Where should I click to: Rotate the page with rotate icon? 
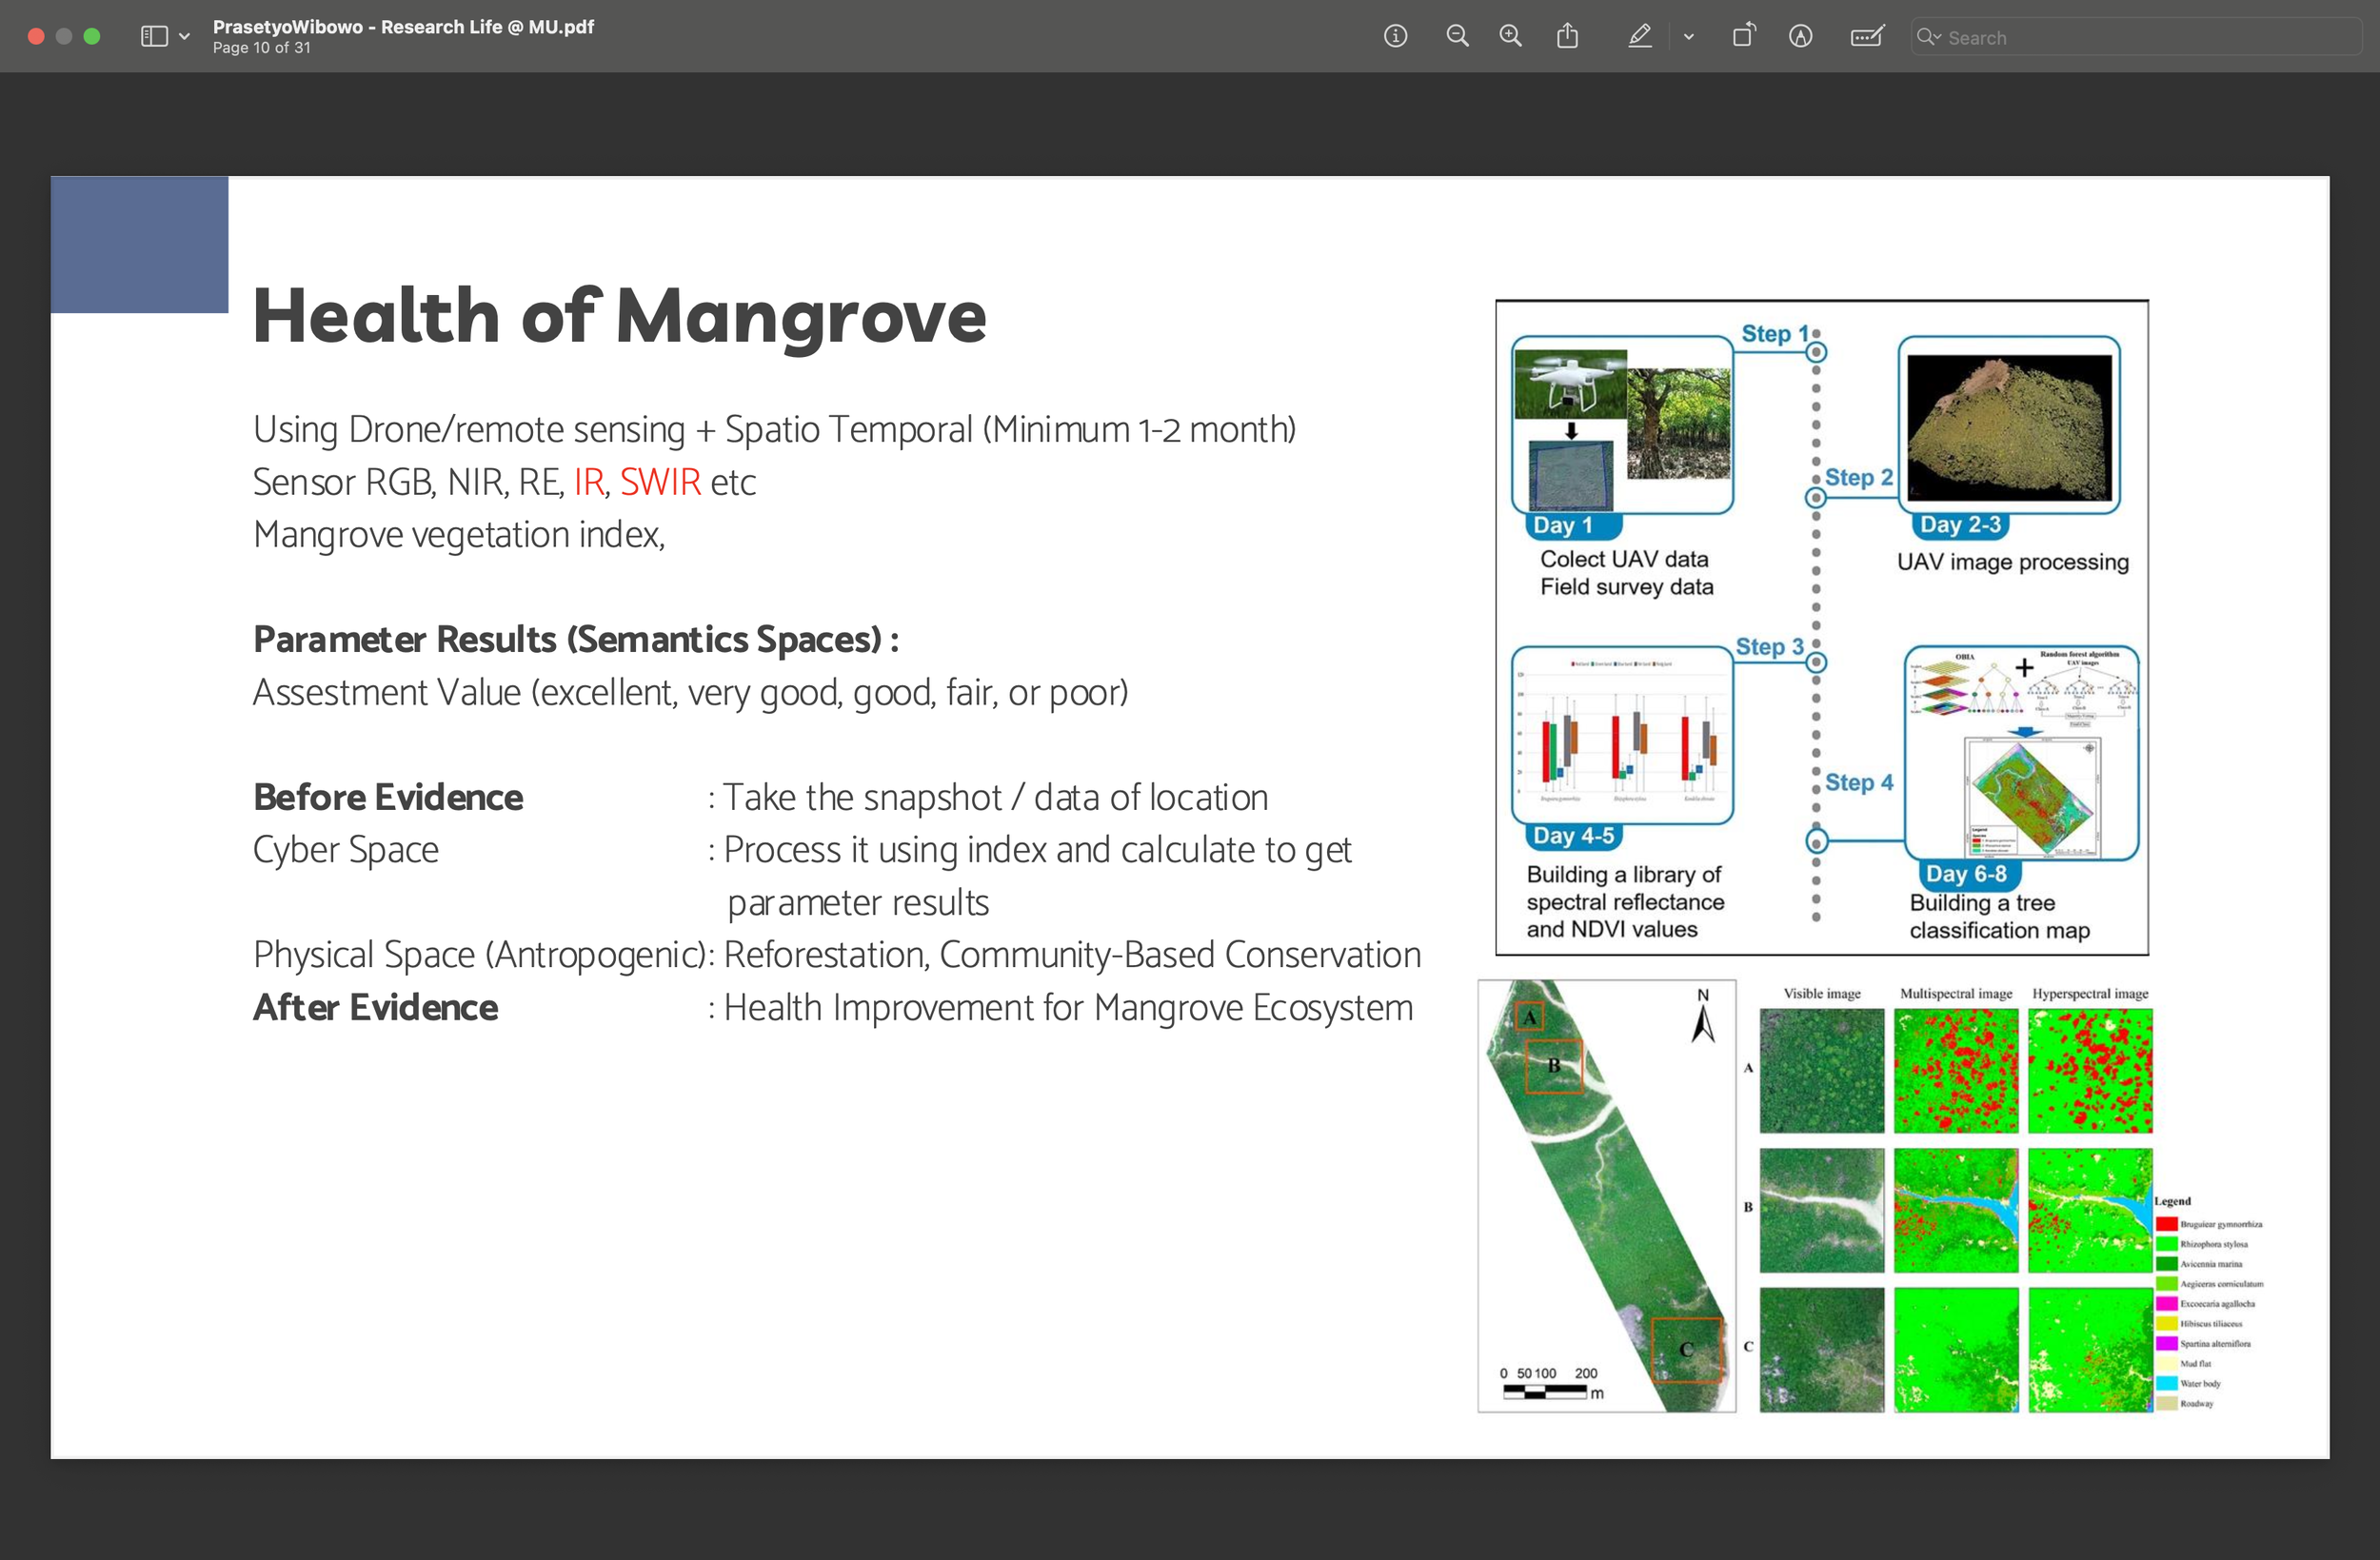tap(1743, 37)
